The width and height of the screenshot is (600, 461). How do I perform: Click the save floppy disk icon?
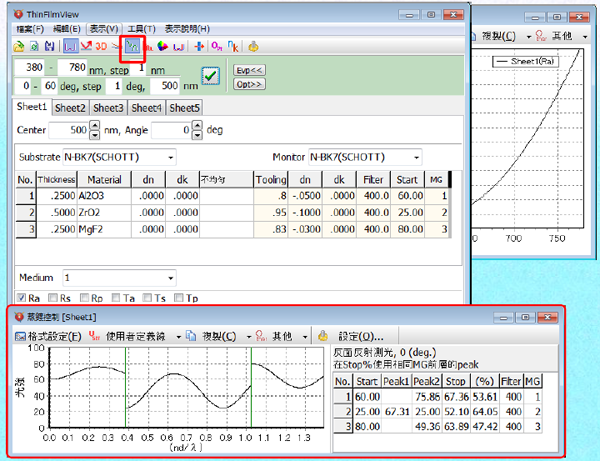(x=49, y=46)
